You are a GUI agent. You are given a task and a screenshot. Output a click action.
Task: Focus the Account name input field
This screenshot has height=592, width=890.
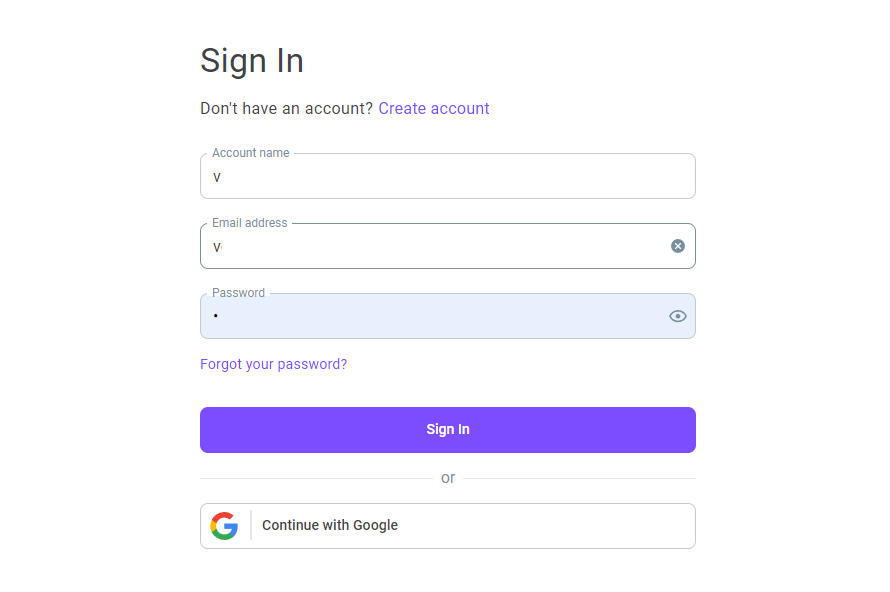[448, 176]
